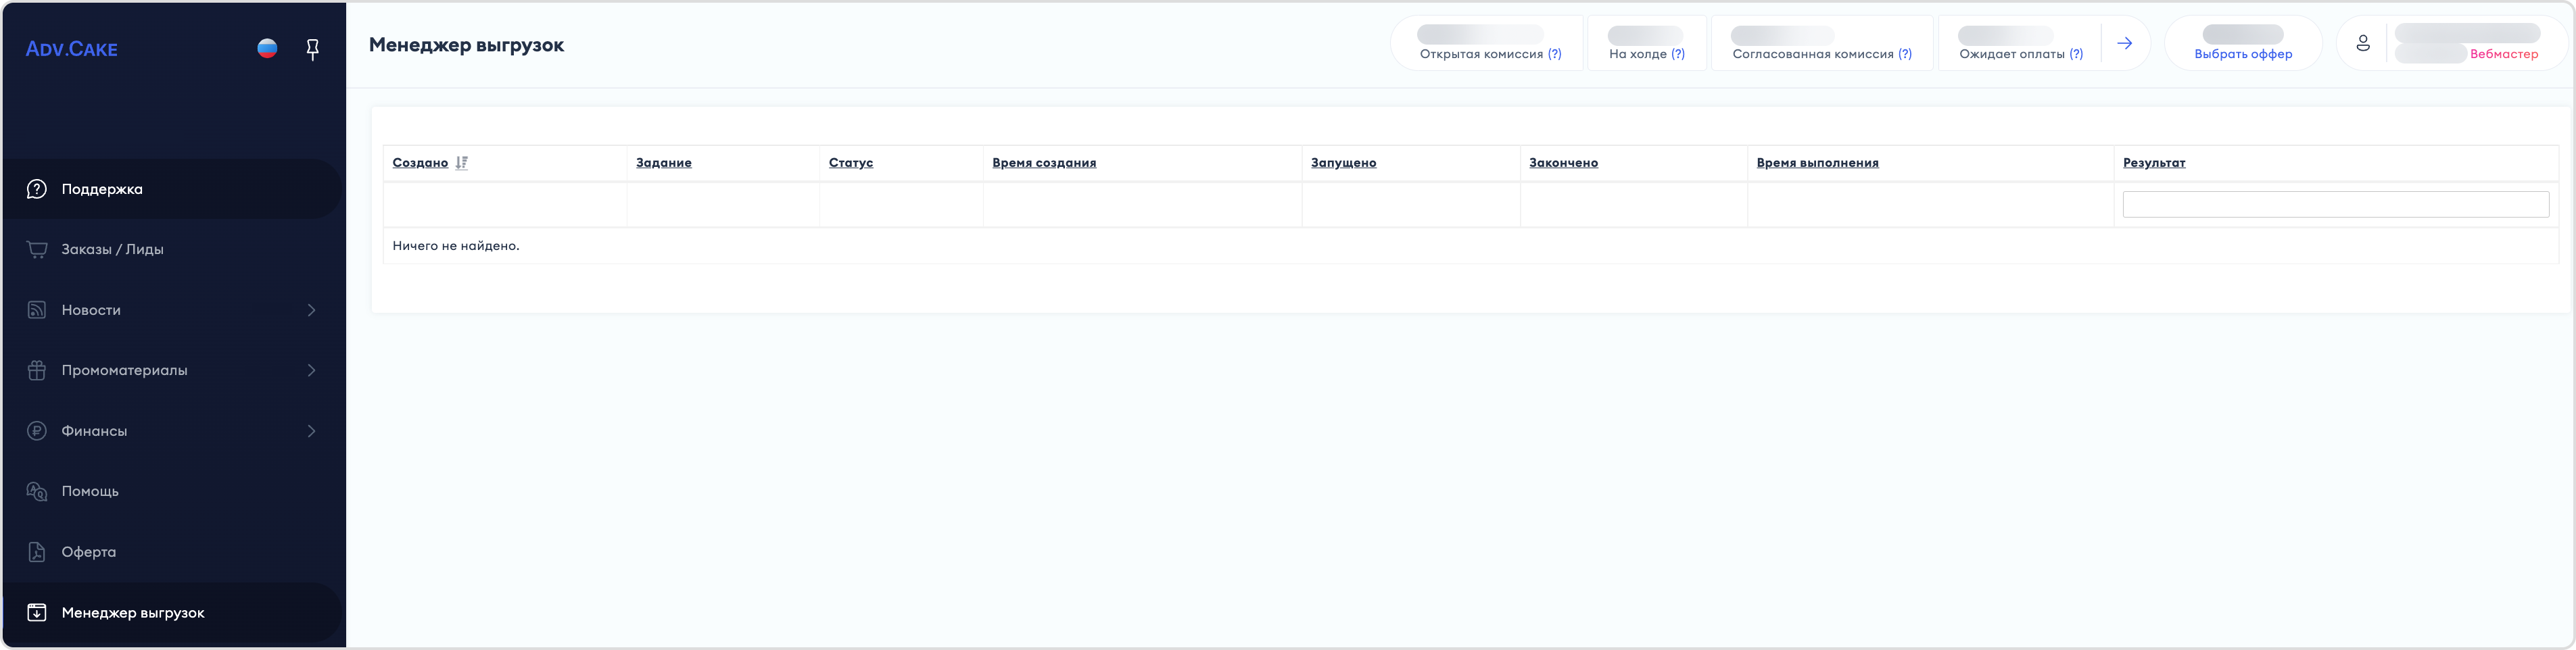Open the Помощь section

pyautogui.click(x=173, y=491)
